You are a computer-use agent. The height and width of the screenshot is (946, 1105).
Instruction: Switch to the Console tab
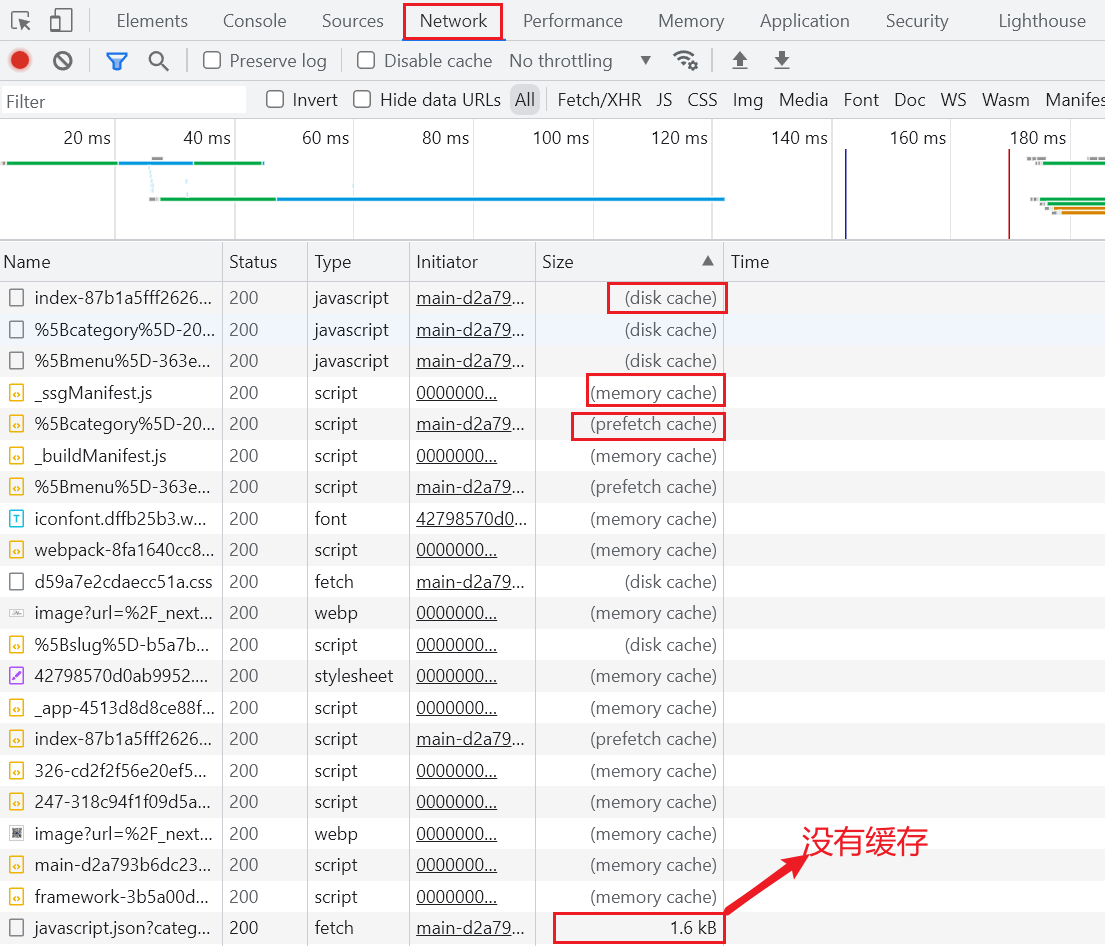click(254, 21)
